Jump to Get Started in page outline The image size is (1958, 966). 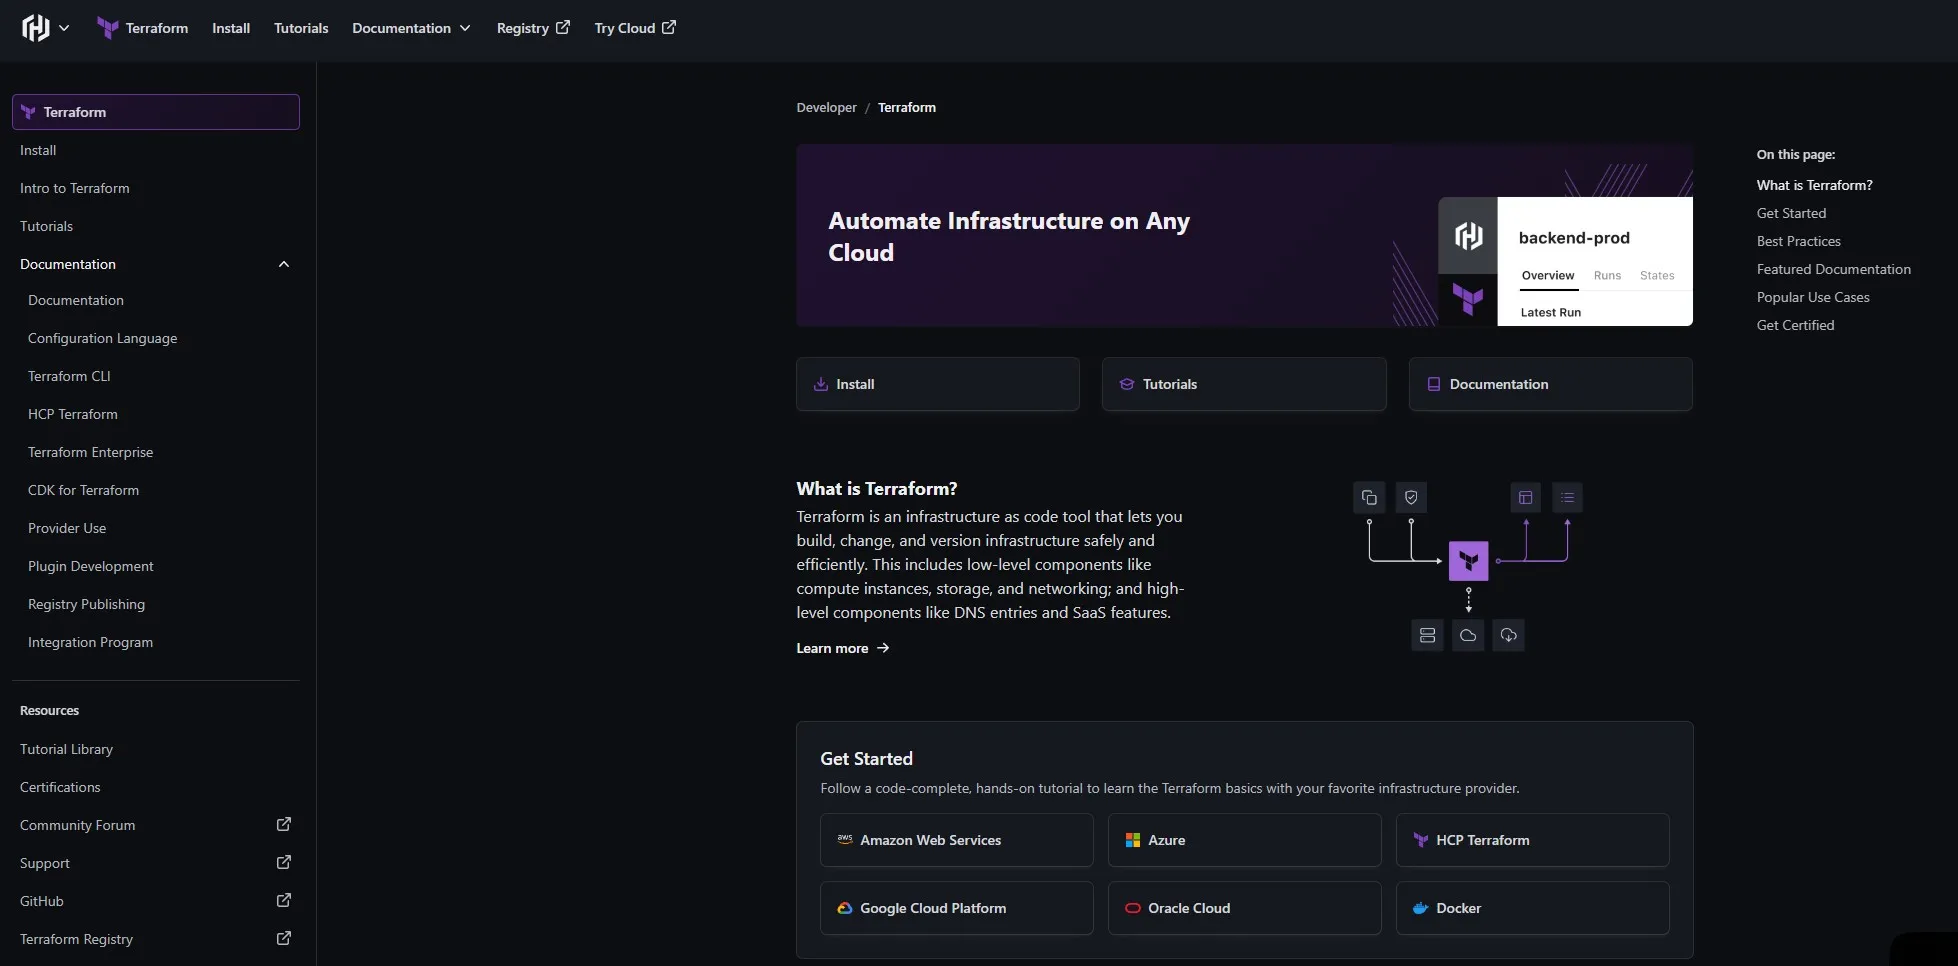[x=1791, y=213]
